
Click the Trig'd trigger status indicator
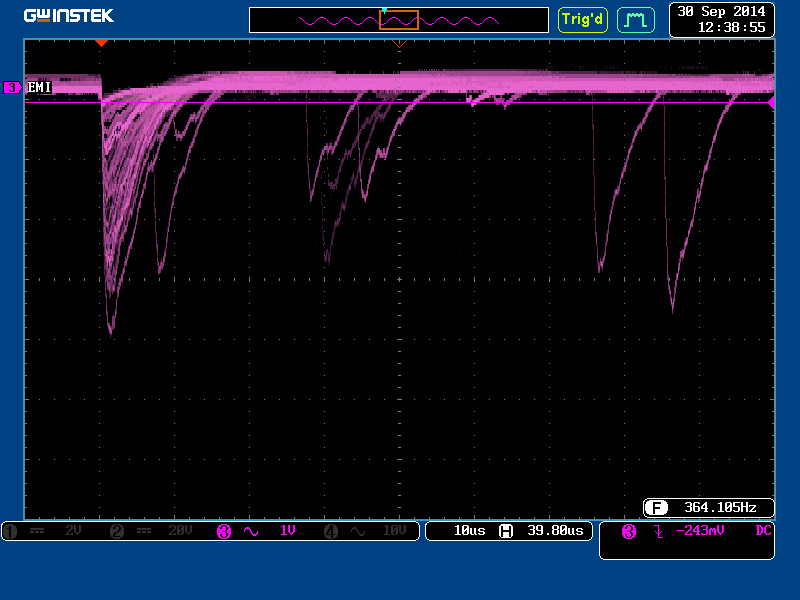click(583, 20)
